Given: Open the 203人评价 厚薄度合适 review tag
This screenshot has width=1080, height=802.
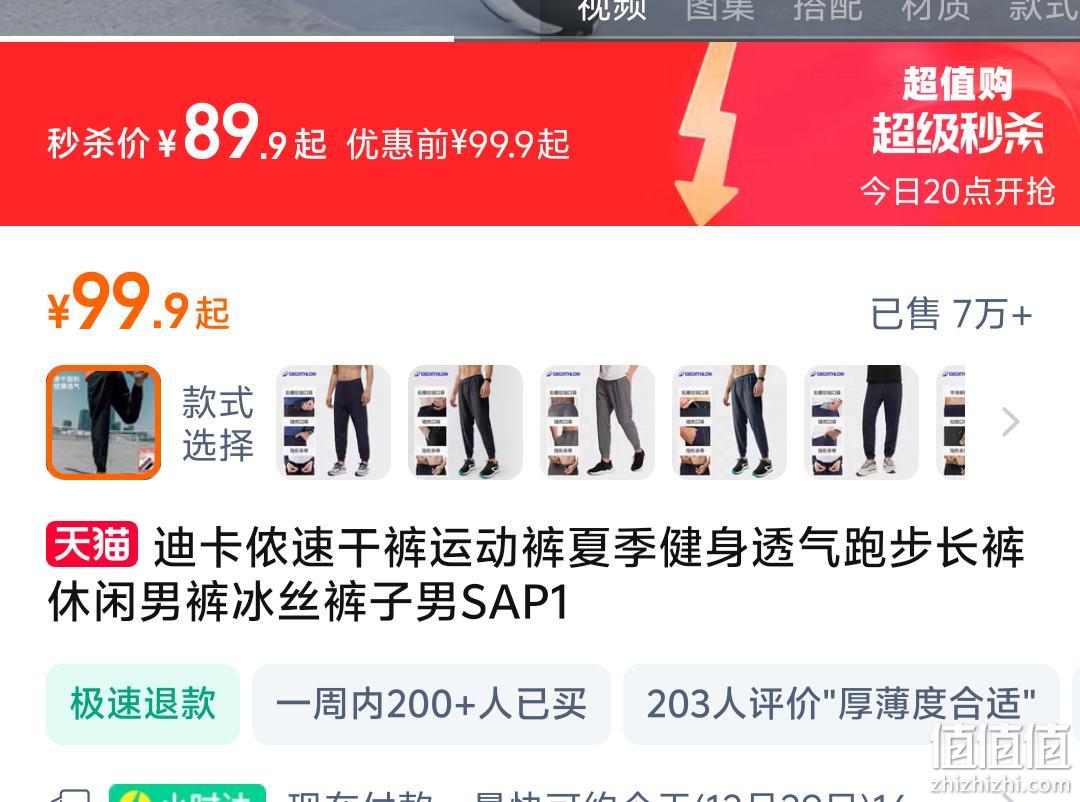Looking at the screenshot, I should coord(841,704).
